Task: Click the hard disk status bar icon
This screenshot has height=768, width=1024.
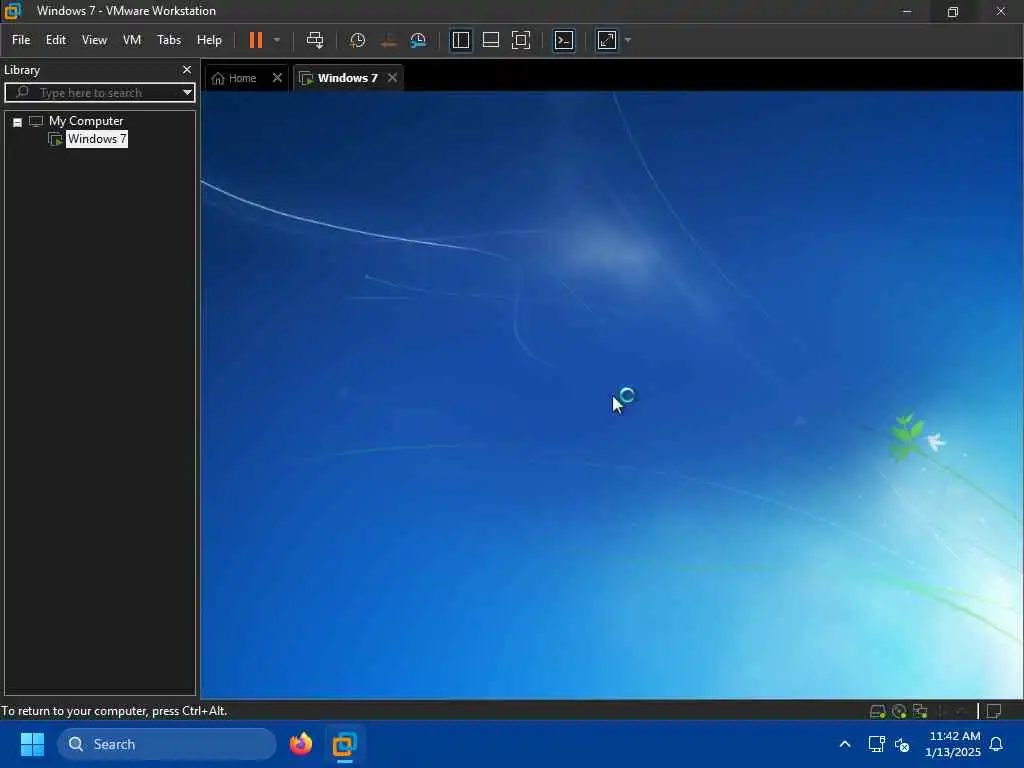Action: [x=878, y=711]
